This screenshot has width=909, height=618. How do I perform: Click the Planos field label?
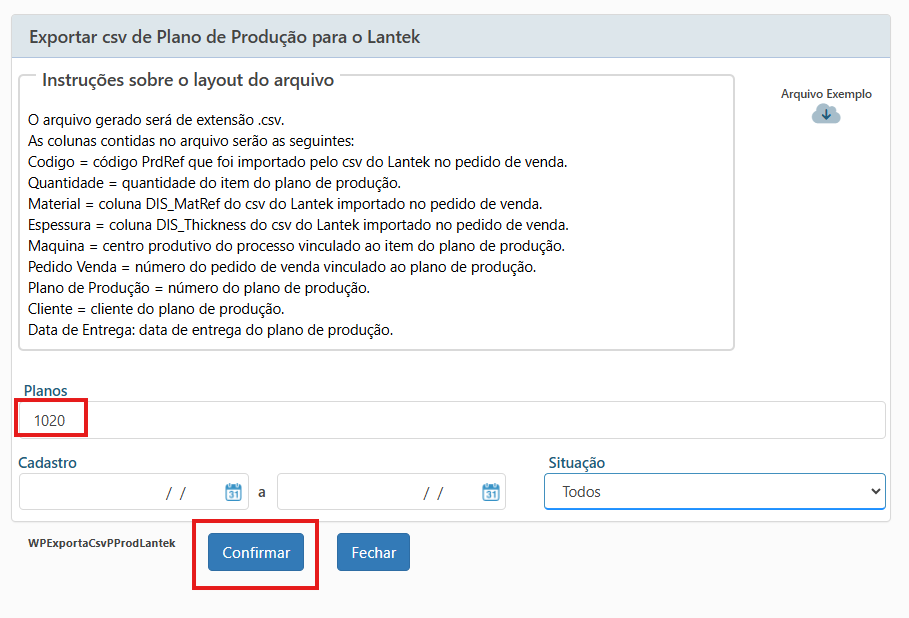coord(46,391)
